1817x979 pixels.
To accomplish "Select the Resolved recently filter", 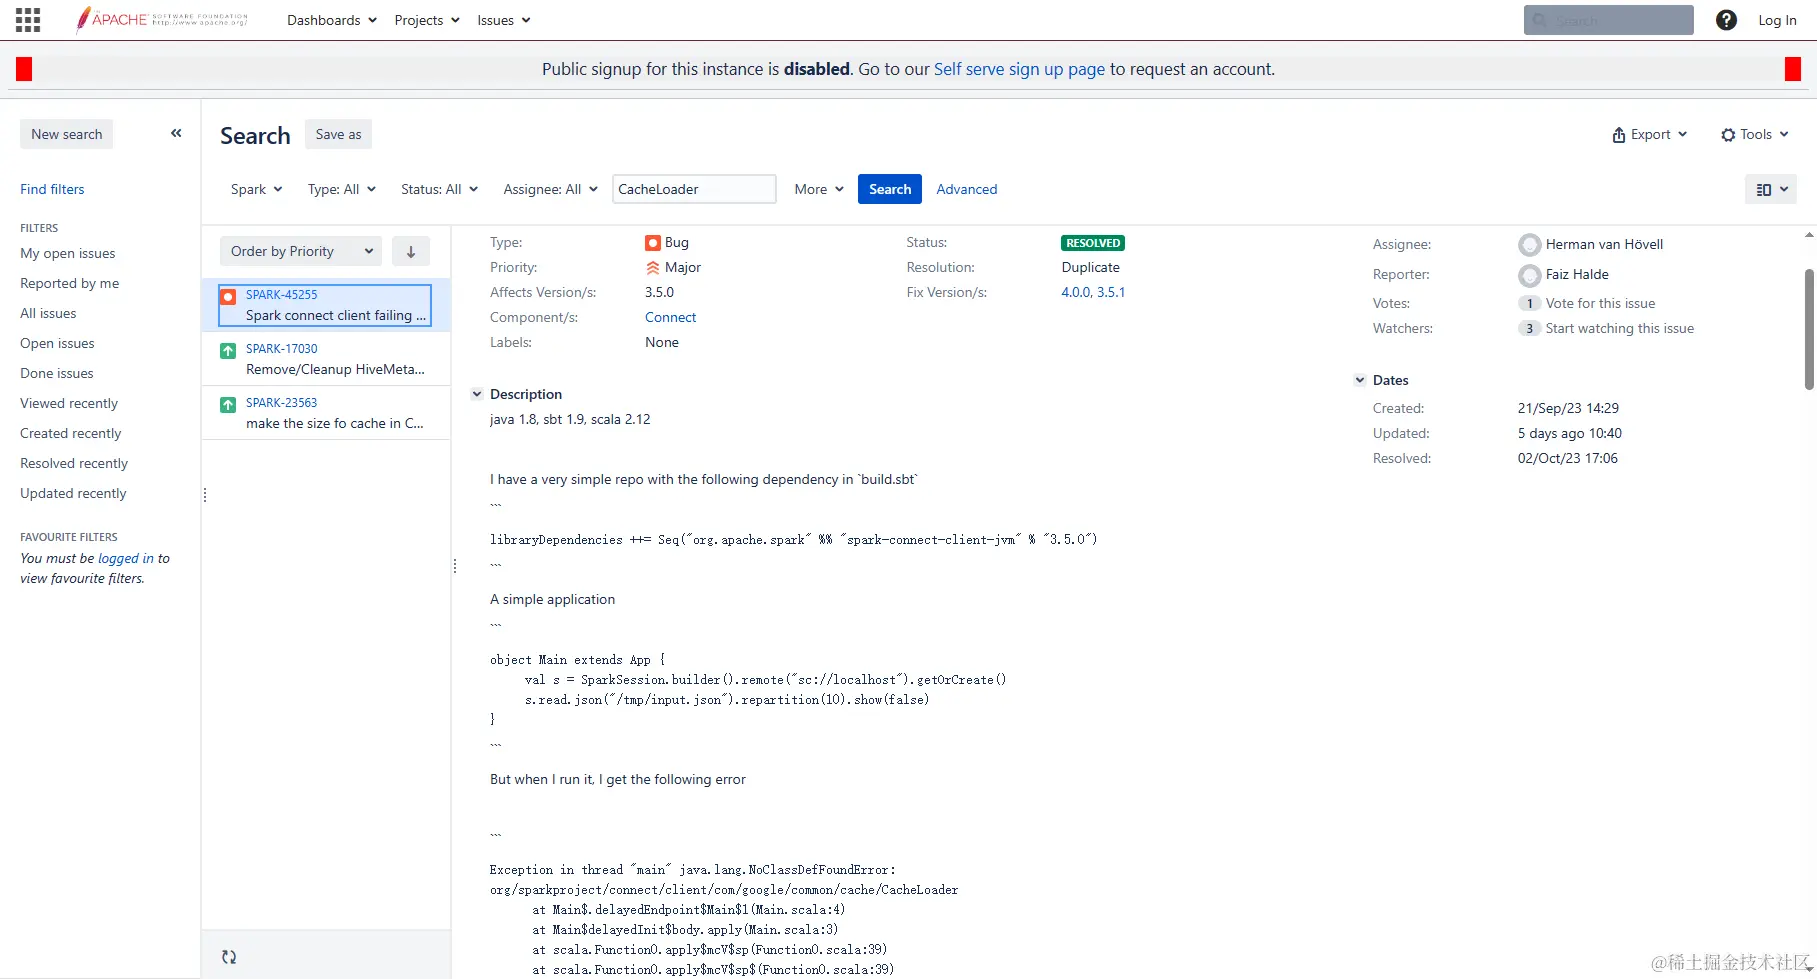I will [x=74, y=463].
